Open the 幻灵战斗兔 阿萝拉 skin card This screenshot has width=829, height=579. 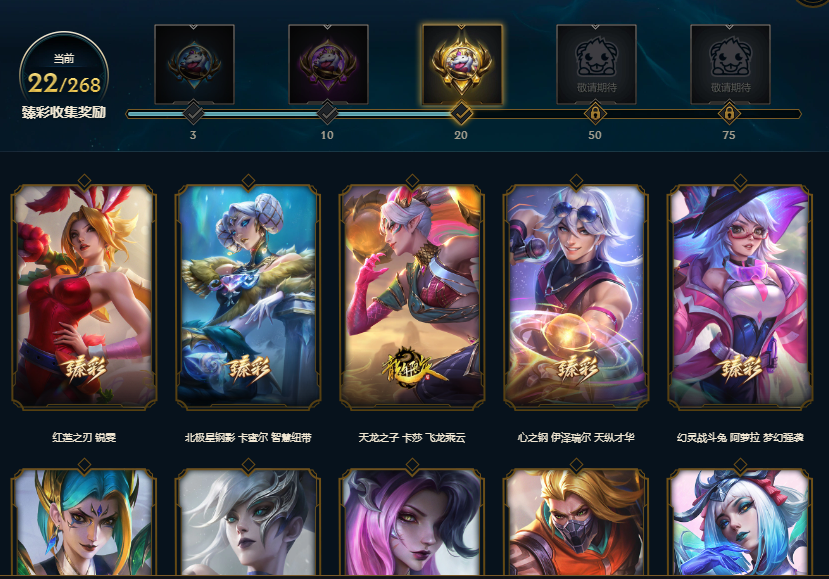click(x=740, y=297)
